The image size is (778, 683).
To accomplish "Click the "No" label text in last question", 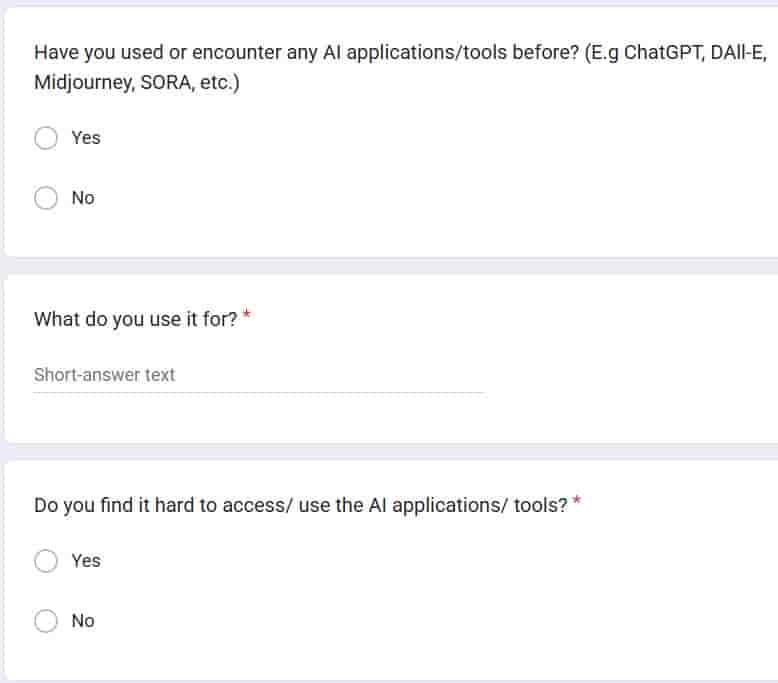I will coord(83,621).
